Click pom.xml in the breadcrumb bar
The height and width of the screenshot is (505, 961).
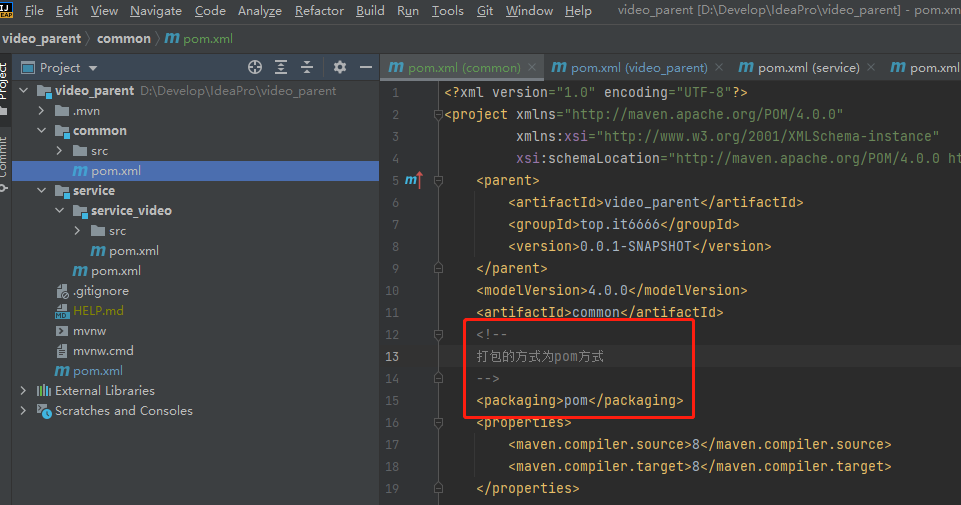[x=199, y=39]
